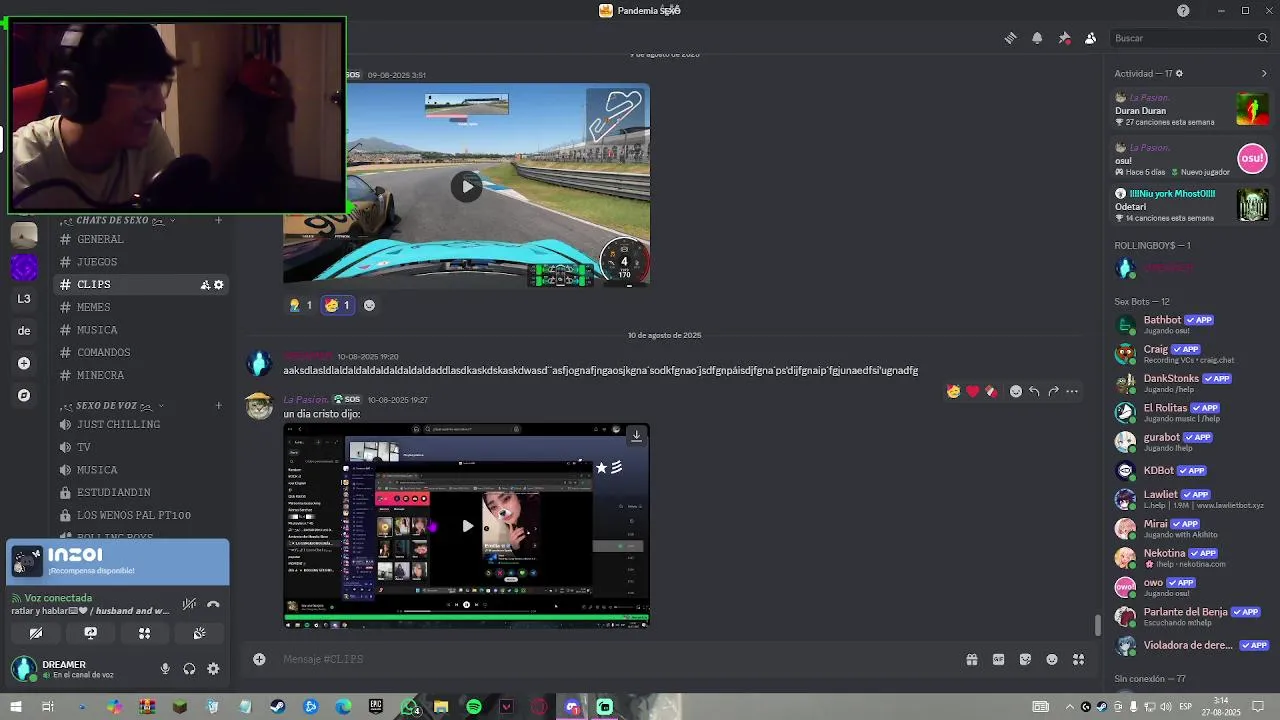
Task: Open Actividad settings gear
Action: 1179,73
